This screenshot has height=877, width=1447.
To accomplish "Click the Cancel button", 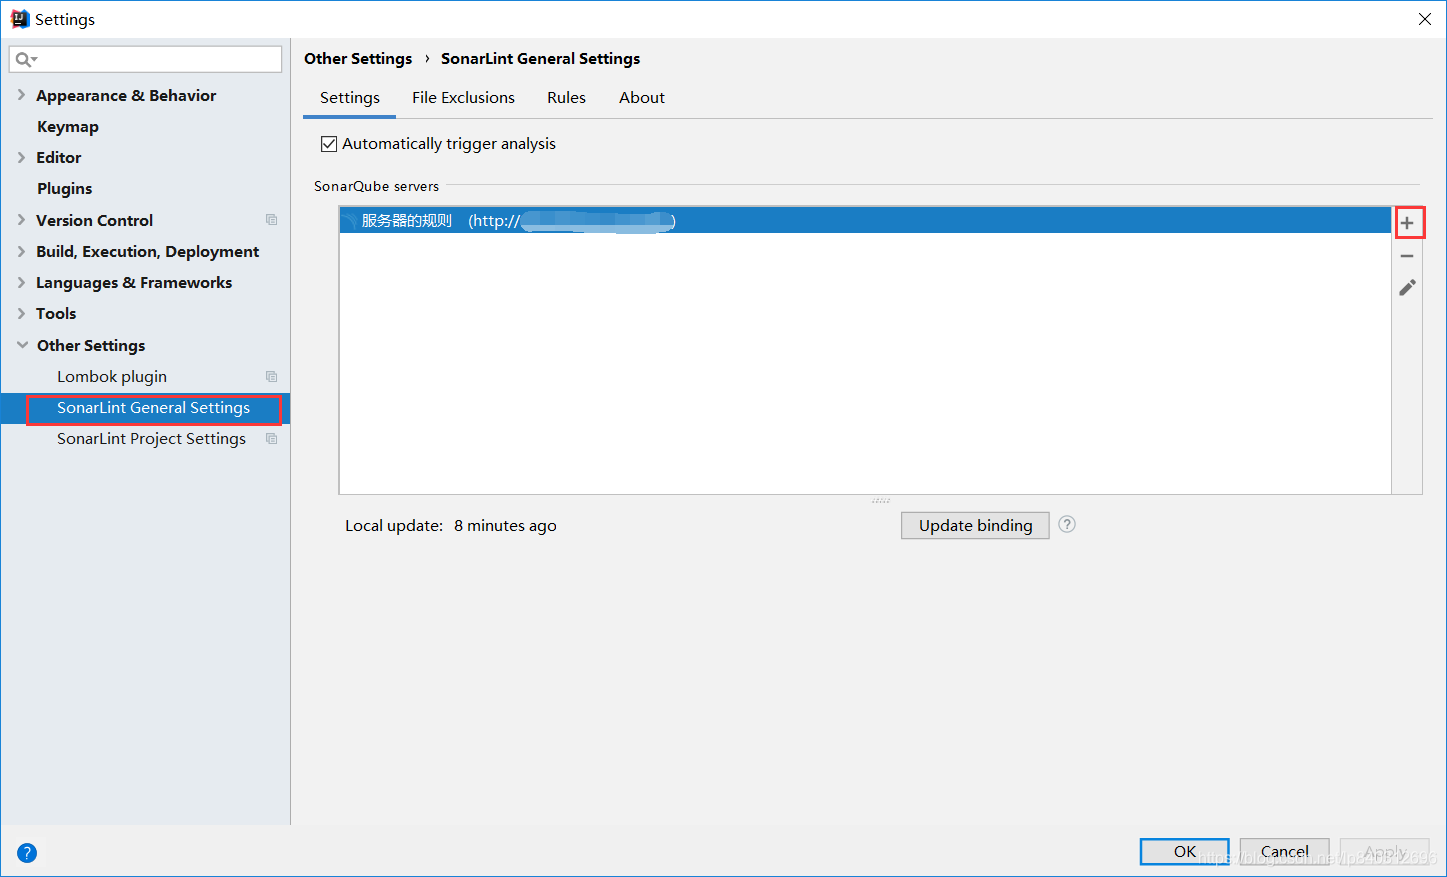I will coord(1285,851).
